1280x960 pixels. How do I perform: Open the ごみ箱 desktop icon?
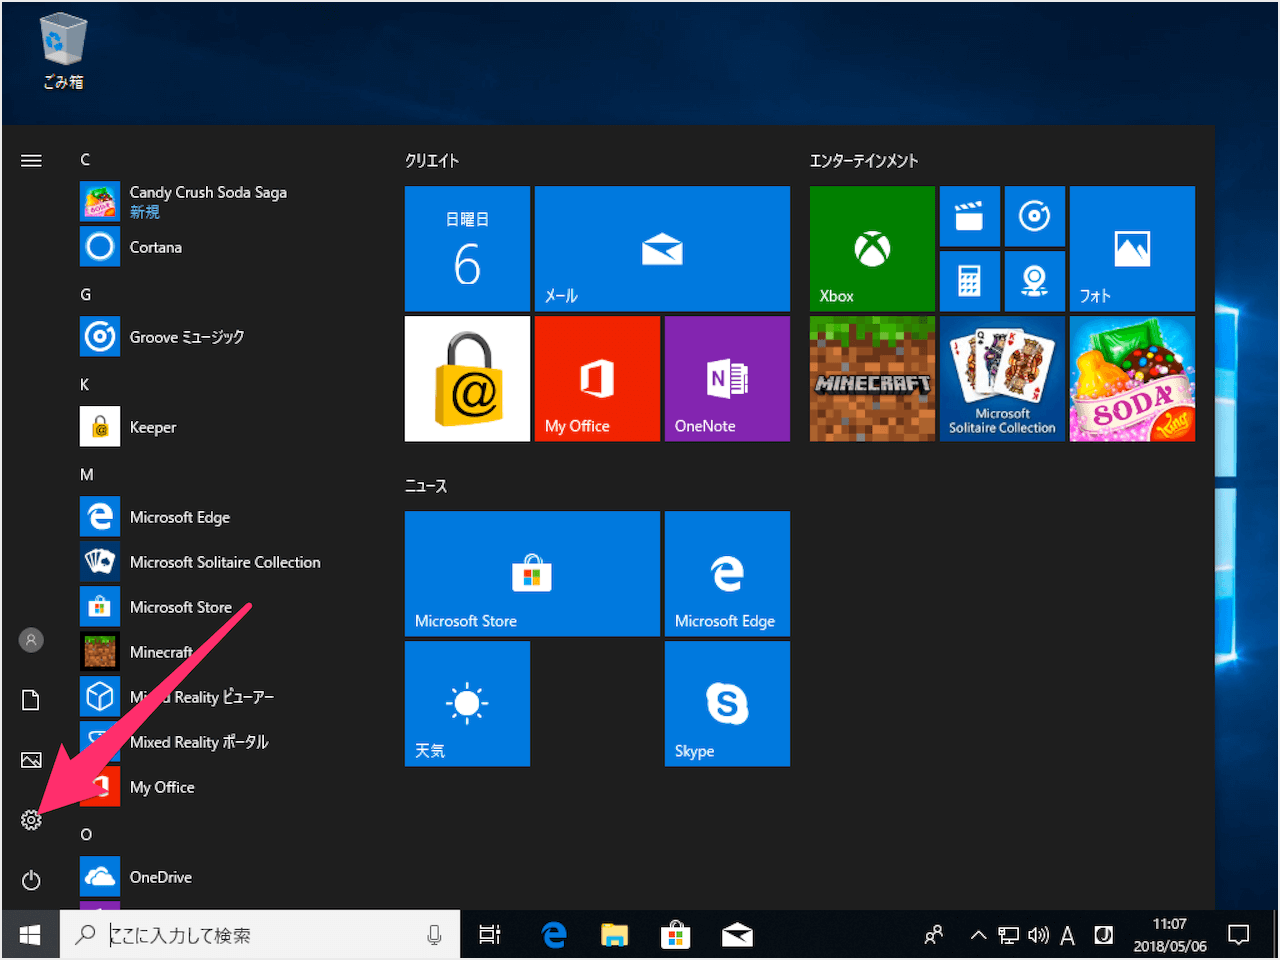tap(63, 52)
